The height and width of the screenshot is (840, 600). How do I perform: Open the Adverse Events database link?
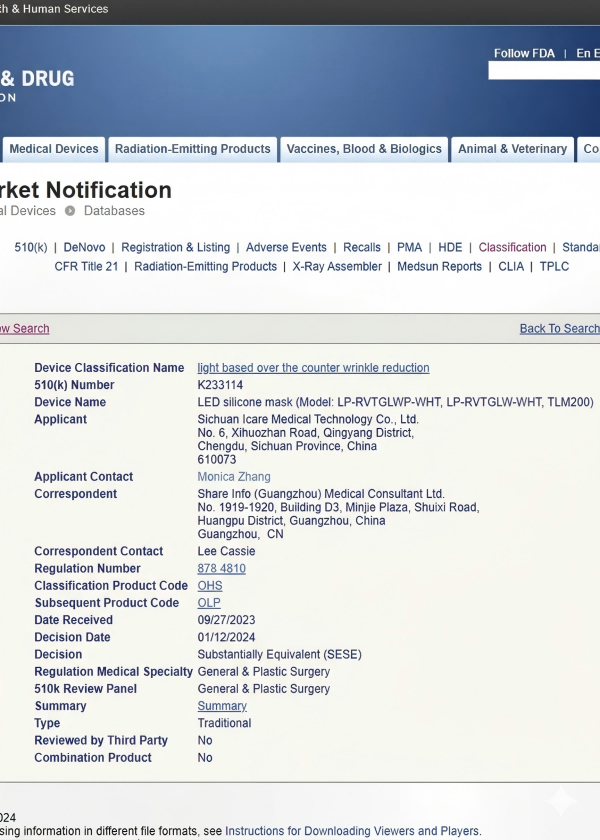[x=286, y=247]
